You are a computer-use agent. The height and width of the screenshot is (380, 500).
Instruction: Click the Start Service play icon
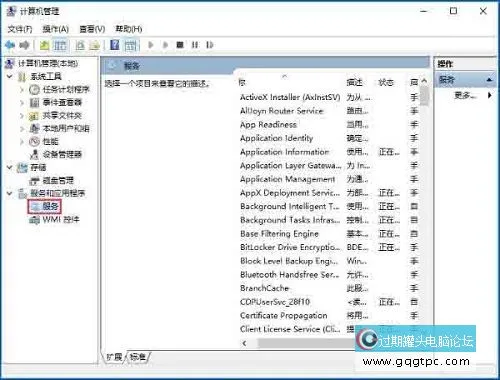(151, 45)
